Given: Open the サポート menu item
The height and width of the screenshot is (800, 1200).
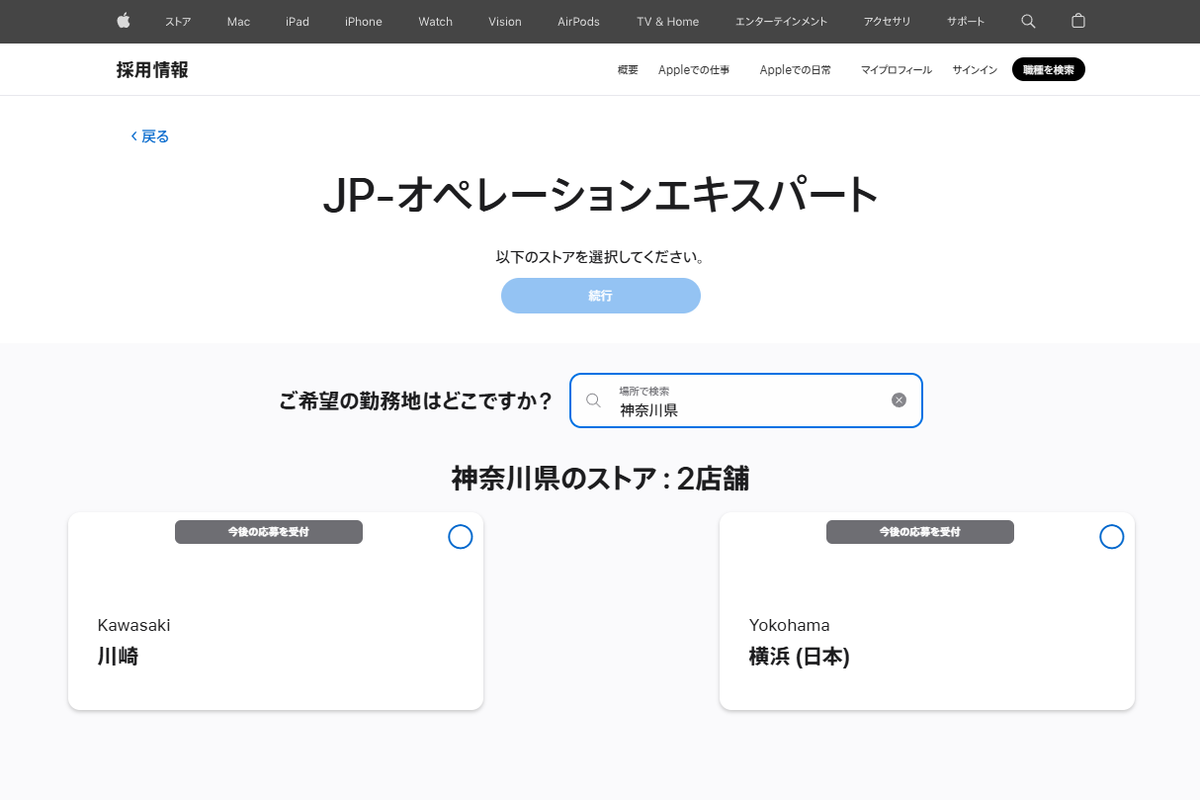Looking at the screenshot, I should click(x=966, y=21).
